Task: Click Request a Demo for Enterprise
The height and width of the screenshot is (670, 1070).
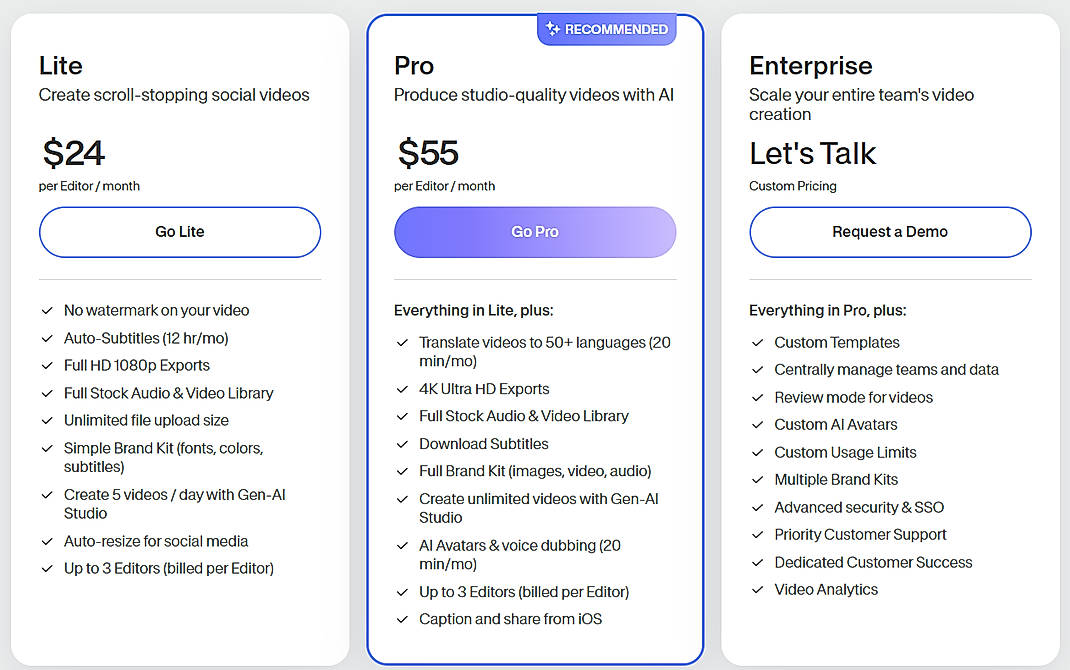Action: coord(889,231)
